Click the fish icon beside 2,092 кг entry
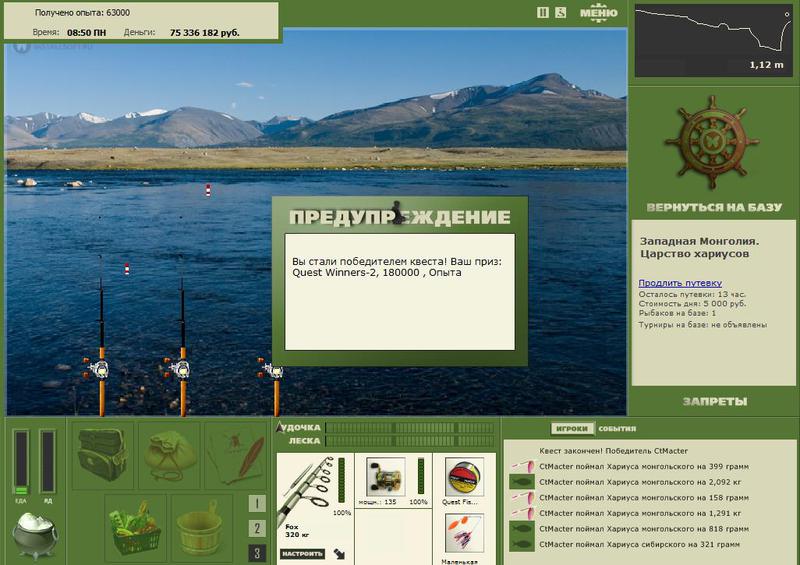 [522, 482]
